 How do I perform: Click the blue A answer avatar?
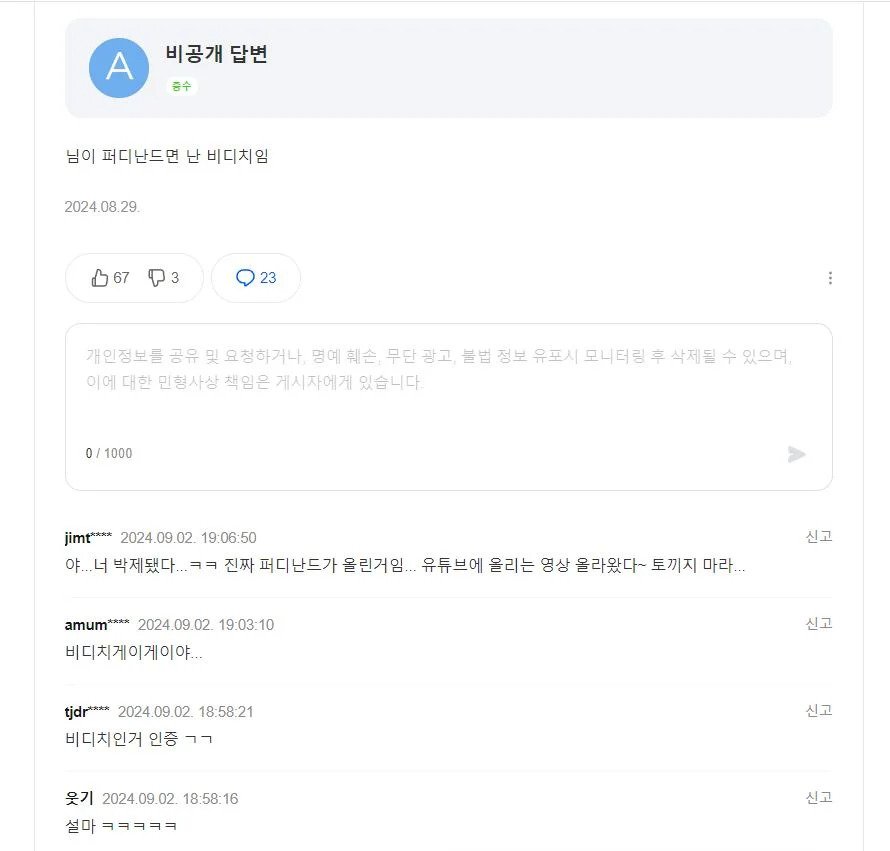point(119,68)
